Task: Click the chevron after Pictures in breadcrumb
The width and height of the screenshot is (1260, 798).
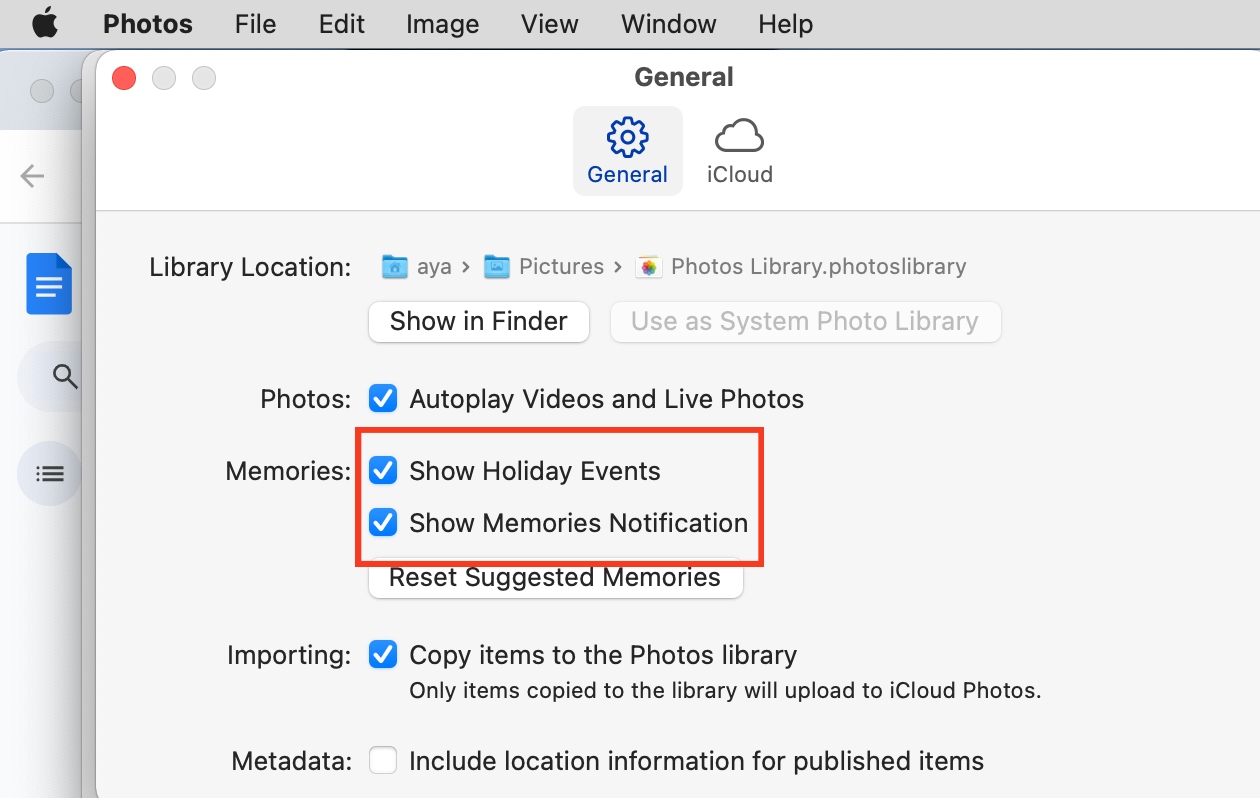Action: 617,266
